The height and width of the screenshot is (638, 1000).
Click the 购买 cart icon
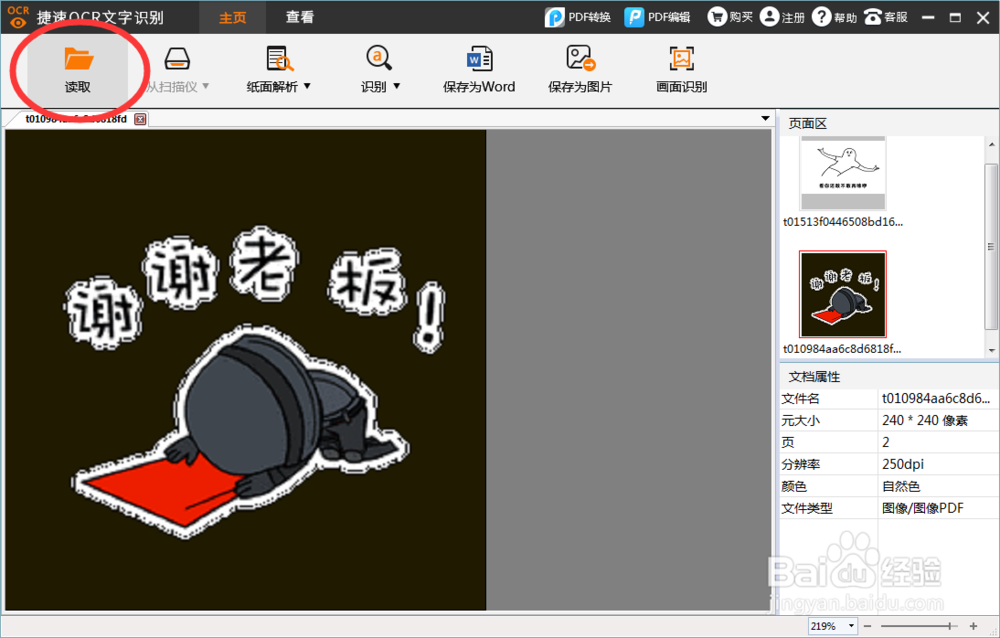717,17
